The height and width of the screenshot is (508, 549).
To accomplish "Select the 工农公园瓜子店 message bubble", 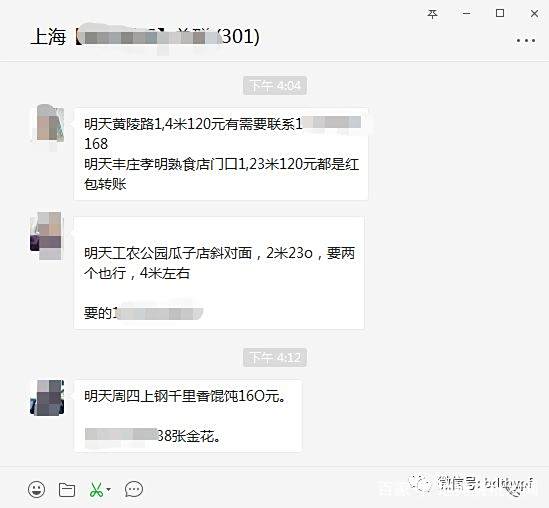I will click(219, 273).
